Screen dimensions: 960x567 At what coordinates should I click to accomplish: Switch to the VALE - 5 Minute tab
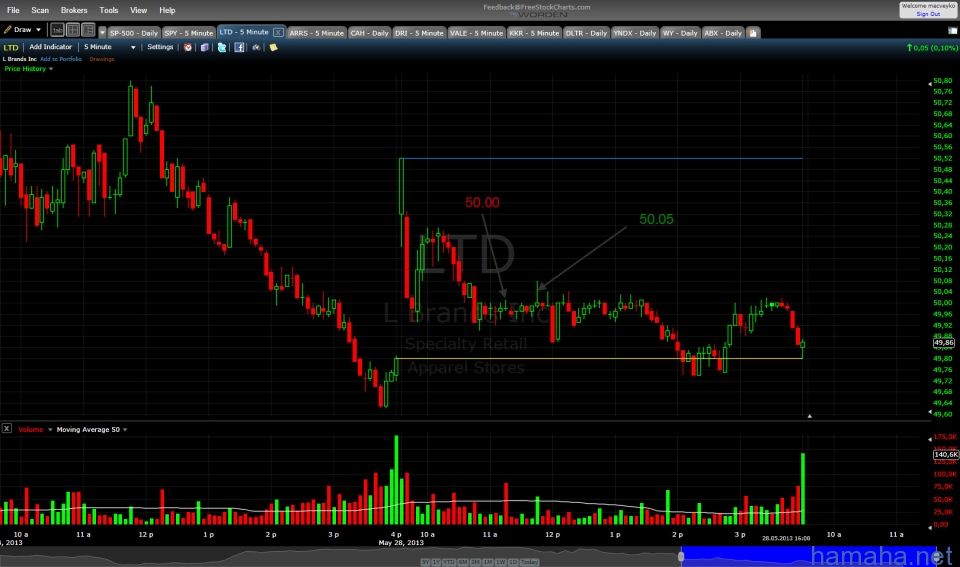[476, 33]
